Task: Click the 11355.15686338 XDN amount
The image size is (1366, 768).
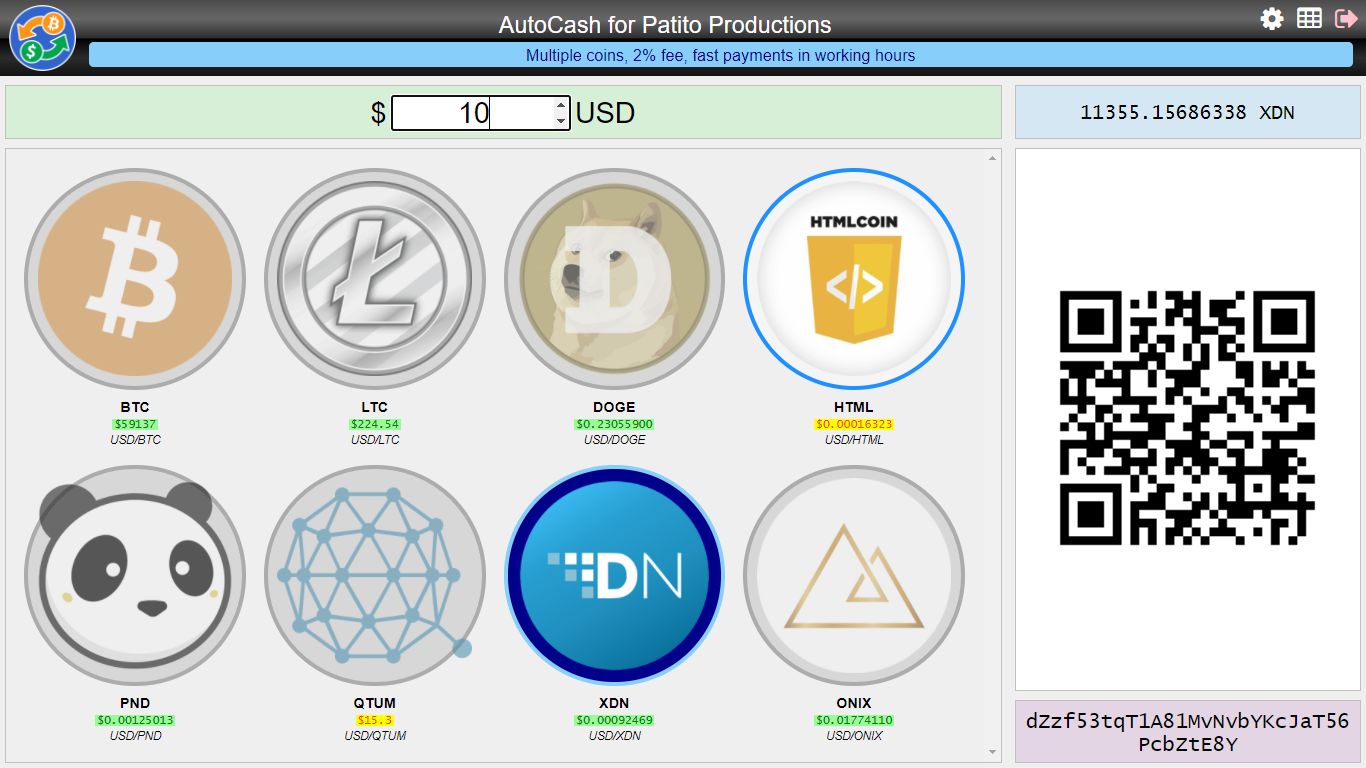Action: (x=1187, y=112)
